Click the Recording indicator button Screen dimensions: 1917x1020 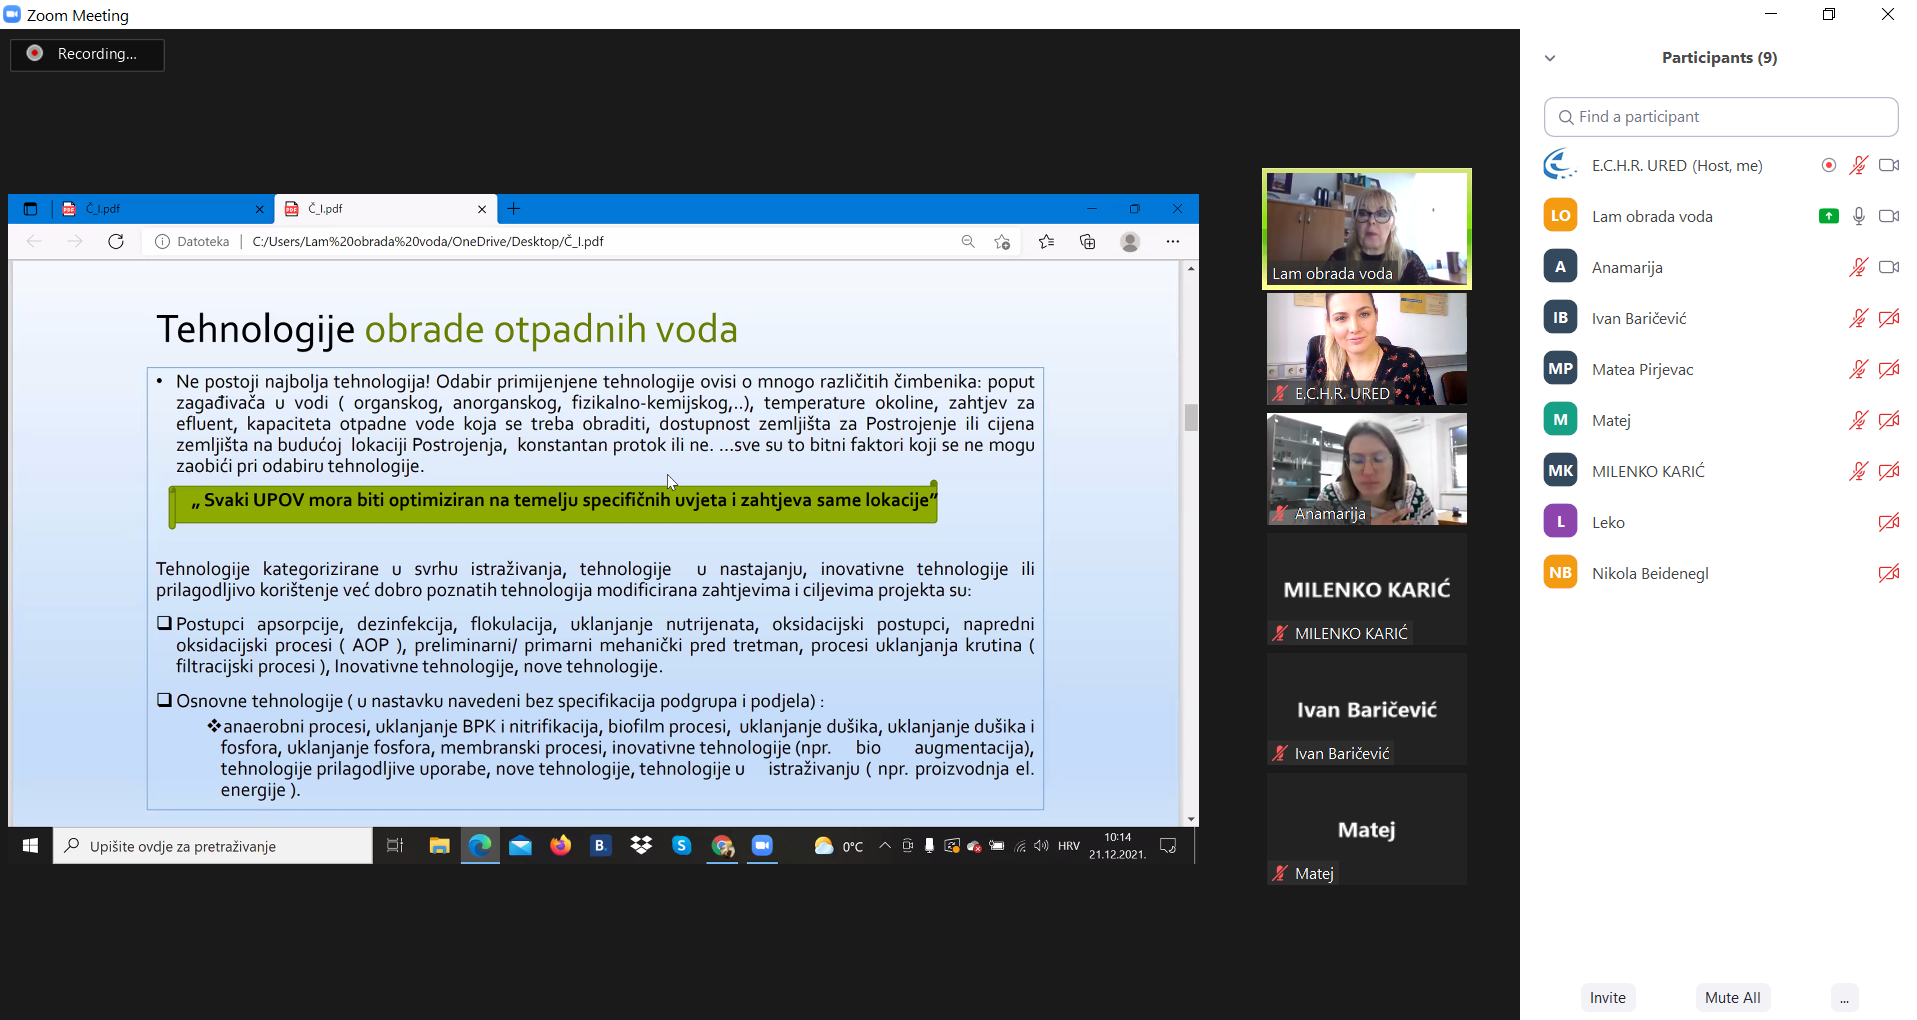pos(87,54)
